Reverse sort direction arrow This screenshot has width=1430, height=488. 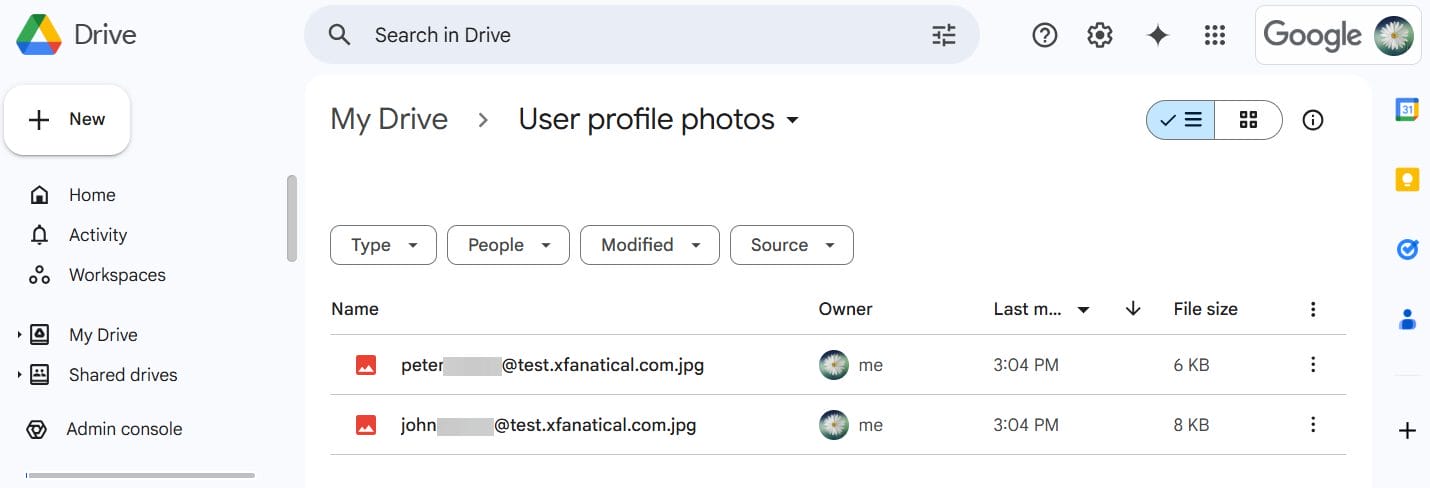[1133, 309]
